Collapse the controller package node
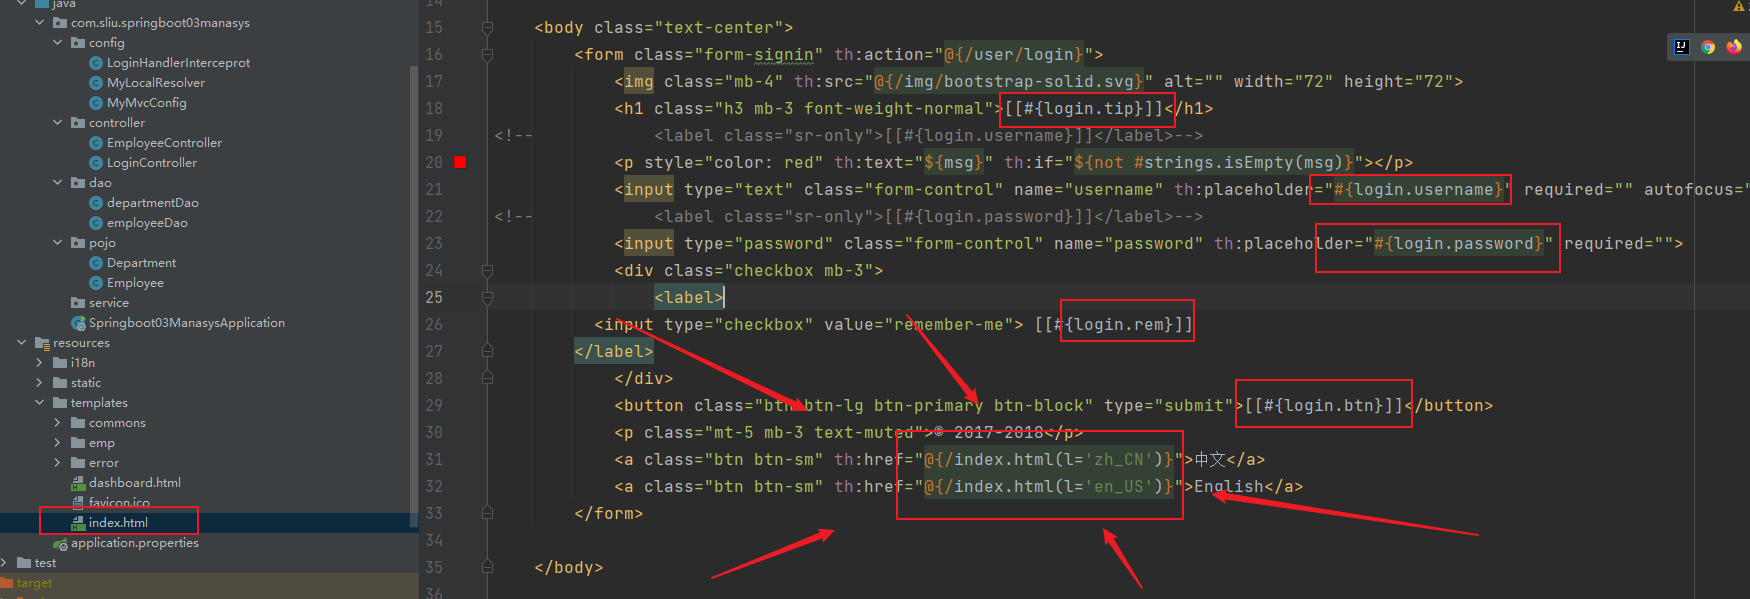1750x599 pixels. click(x=58, y=123)
